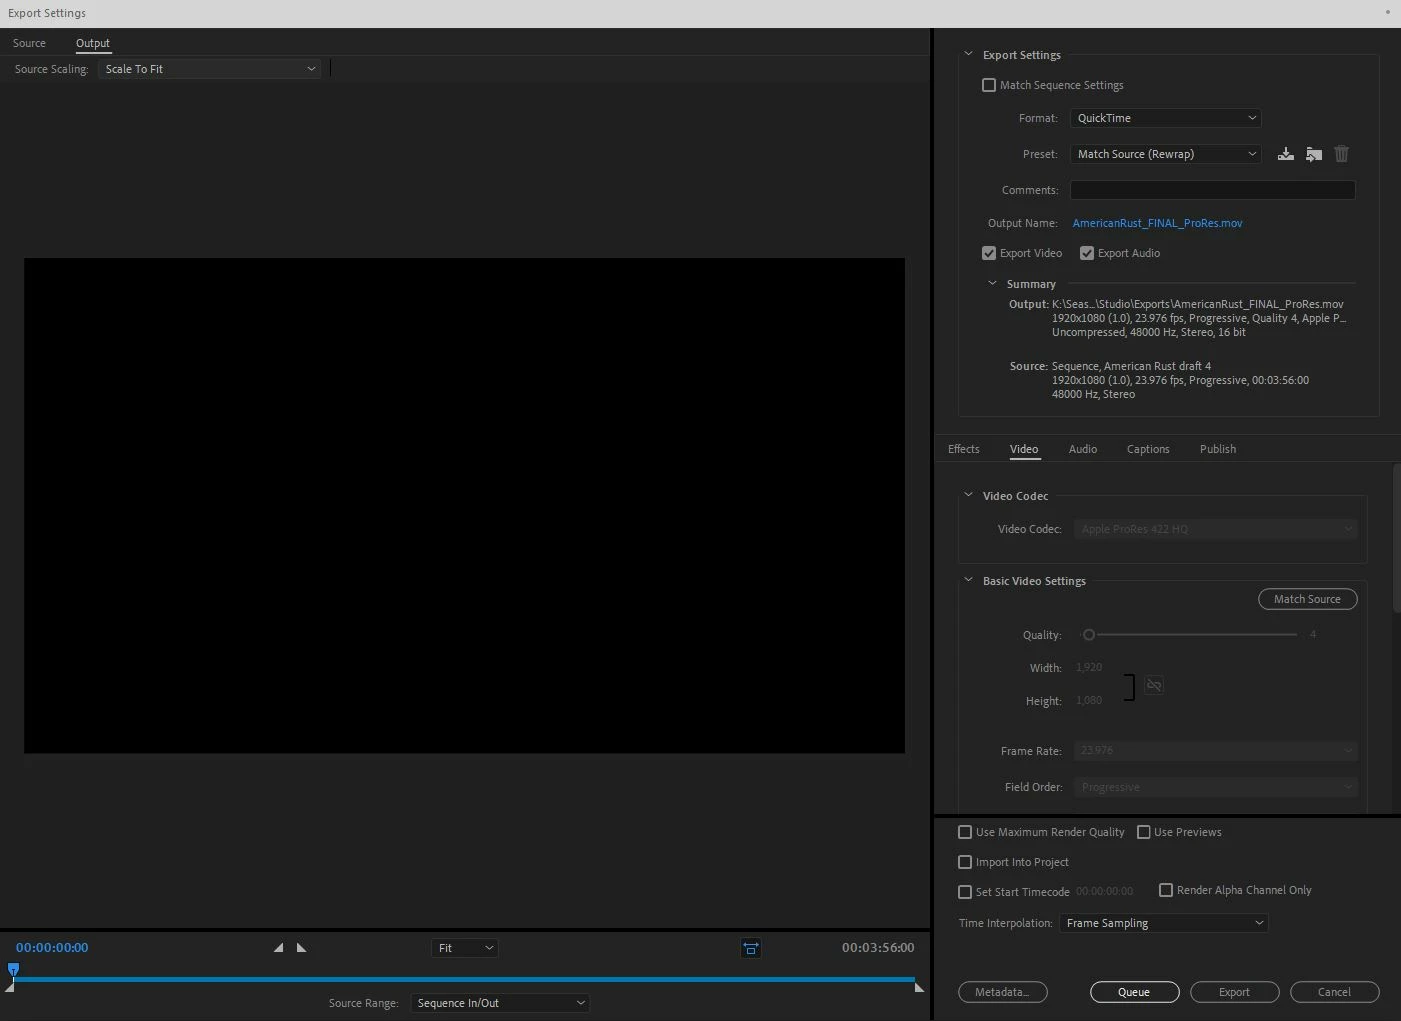The width and height of the screenshot is (1401, 1021).
Task: Click the Quality slider handle
Action: (1089, 635)
